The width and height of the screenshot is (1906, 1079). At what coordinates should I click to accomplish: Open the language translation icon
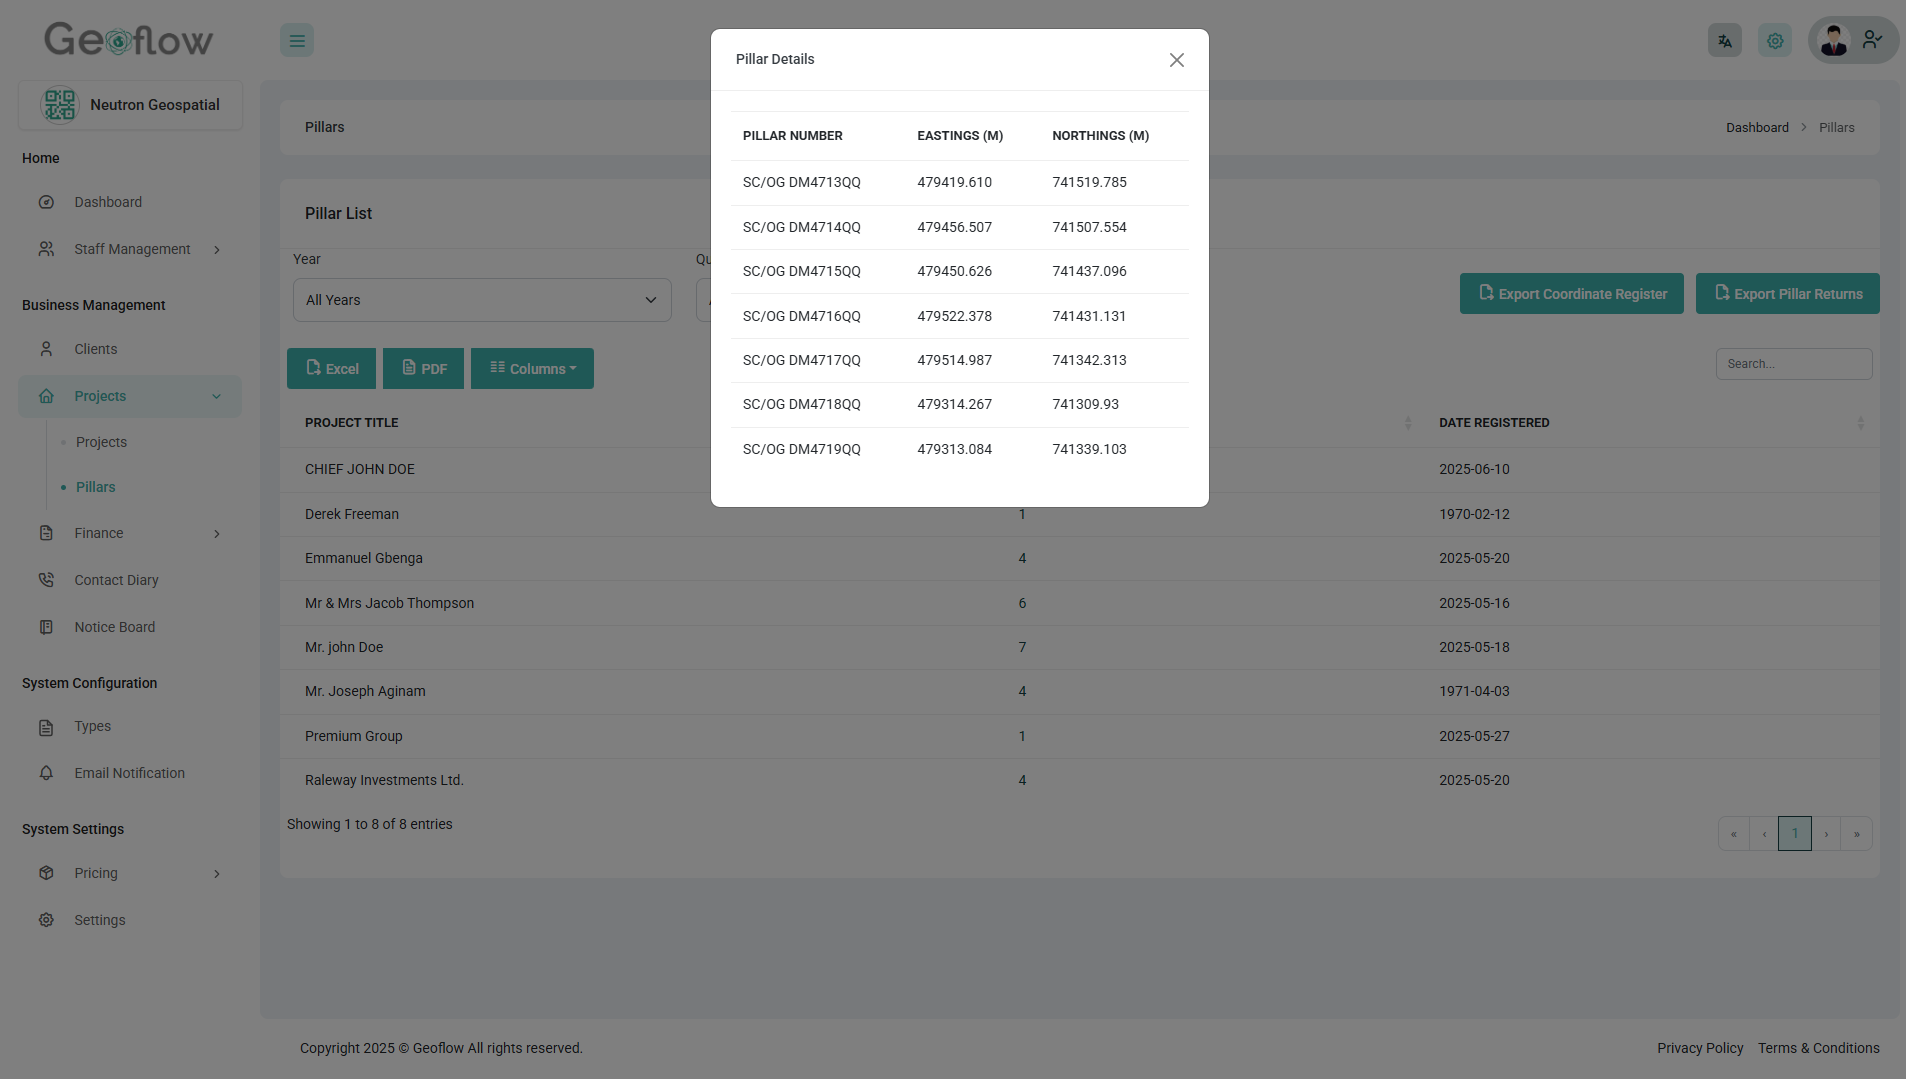click(1724, 41)
